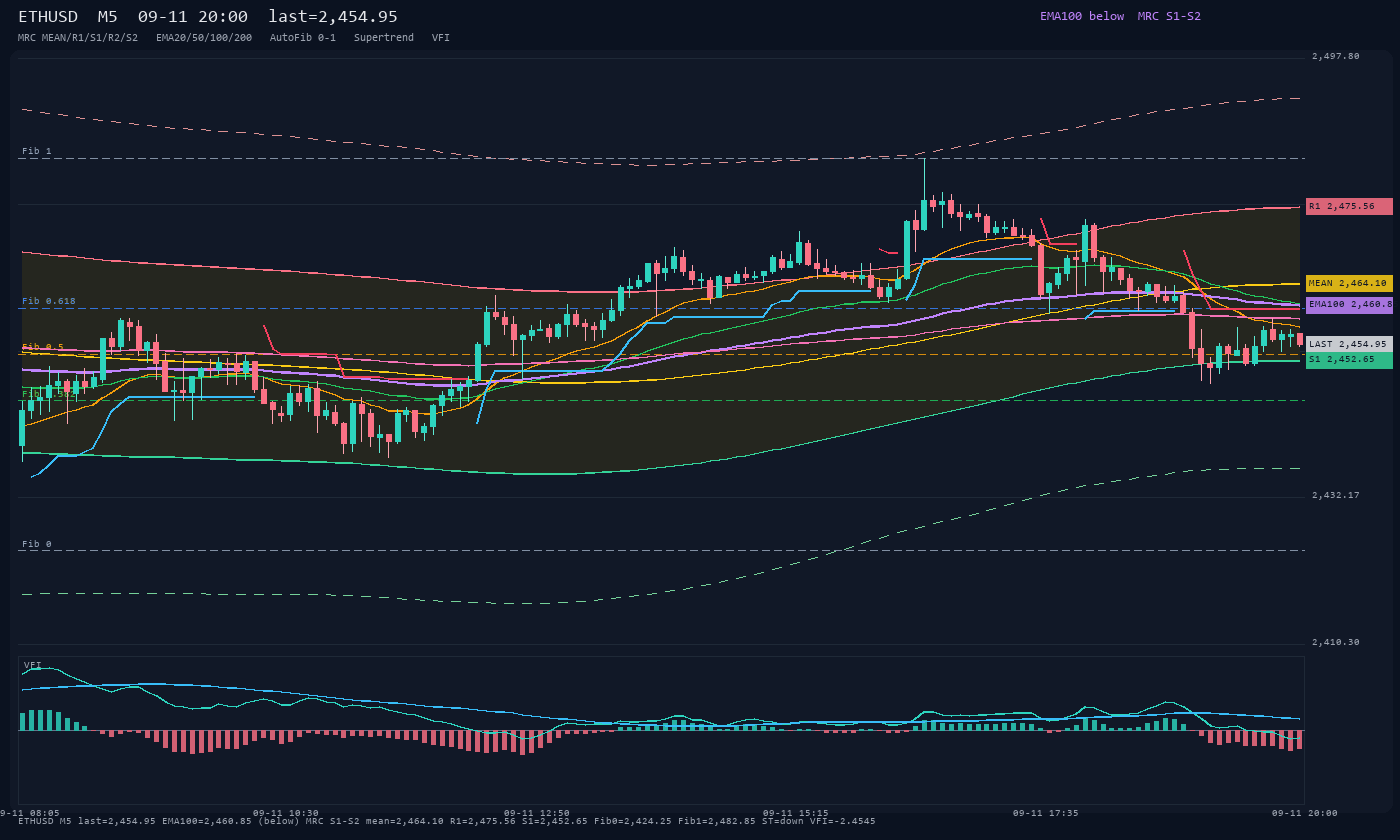Screen dimensions: 1400x840
Task: Click the last=2,454.95 value in the title
Action: tap(333, 16)
